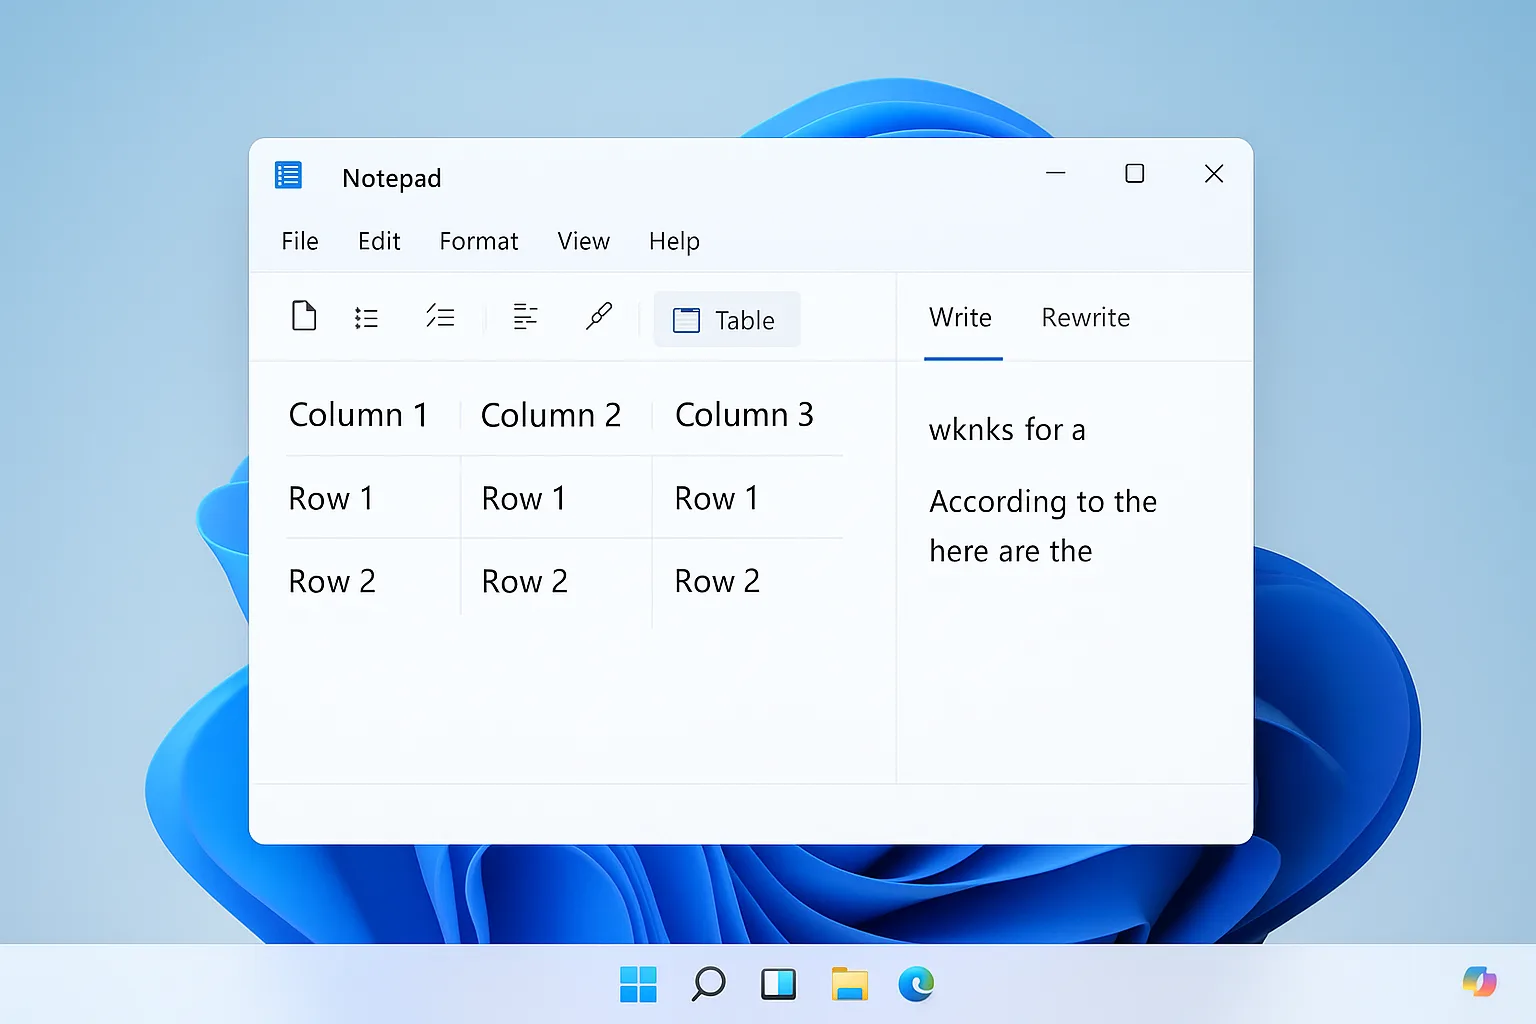Open the text alignment tool
Image resolution: width=1536 pixels, height=1024 pixels.
click(524, 316)
